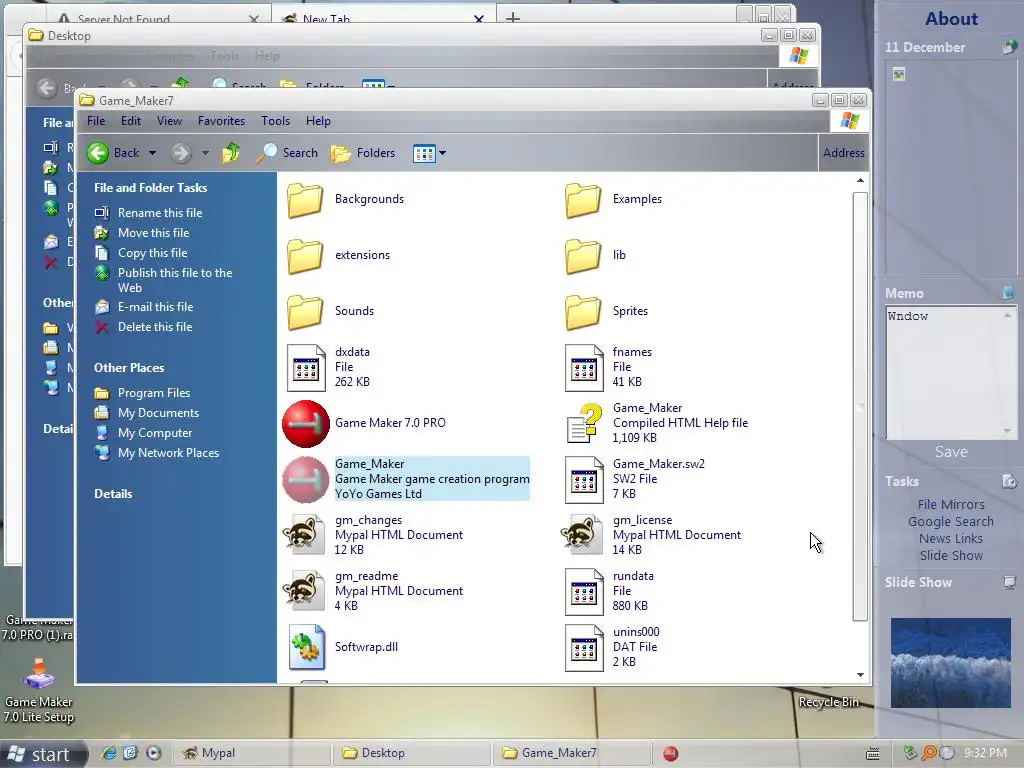Click Copy this file task
1024x768 pixels.
(x=140, y=253)
